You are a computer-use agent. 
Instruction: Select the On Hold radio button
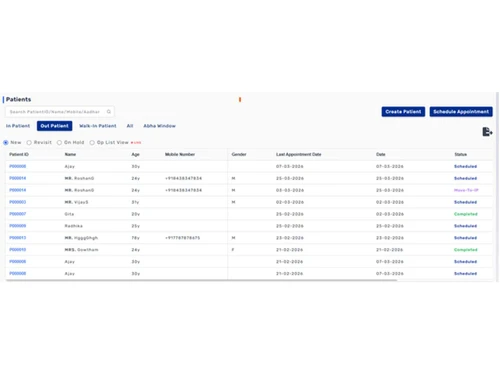(x=59, y=142)
